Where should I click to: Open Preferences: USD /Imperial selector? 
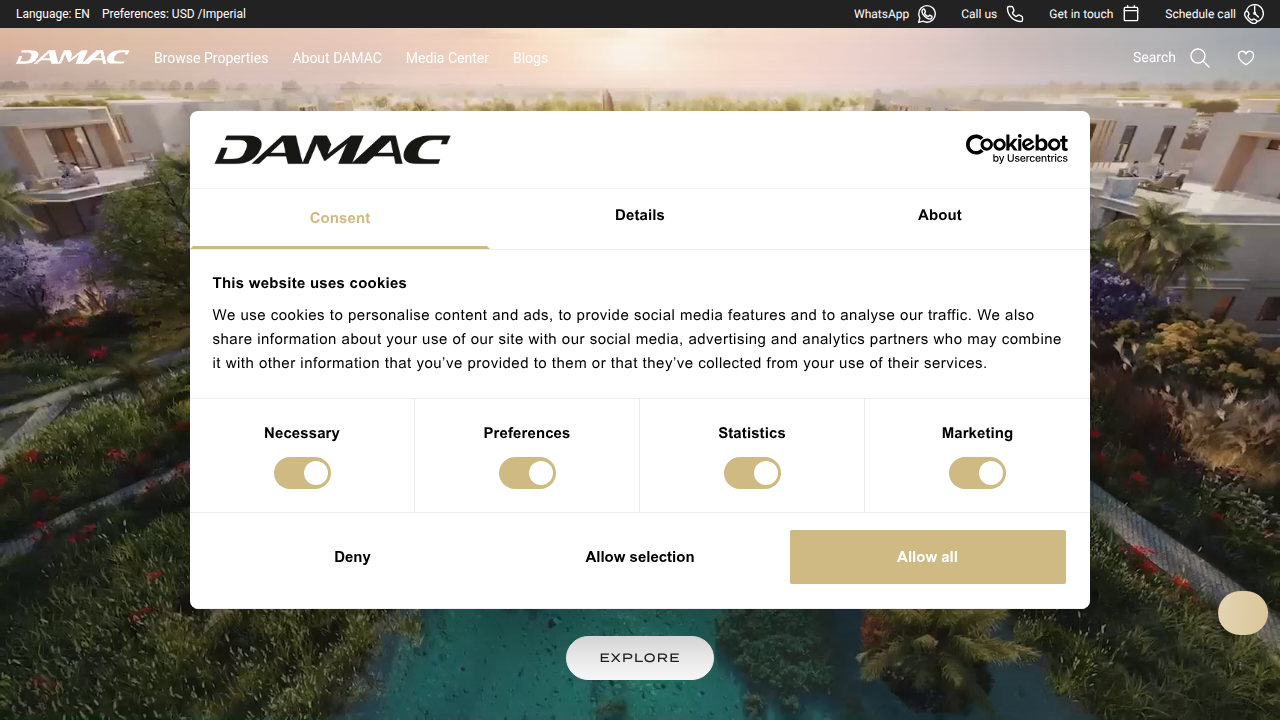174,14
